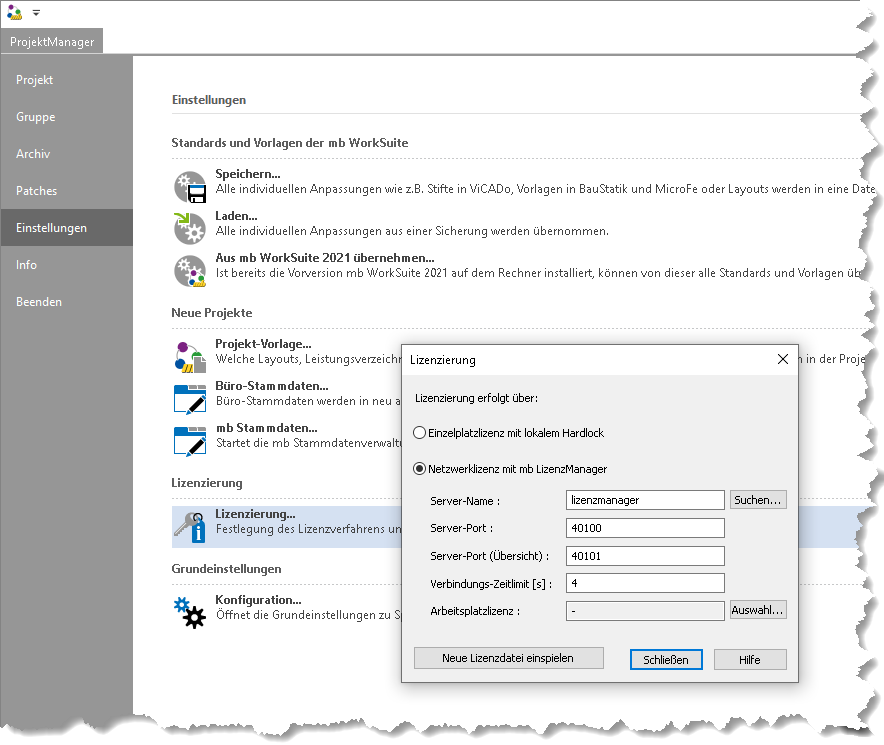Viewport: 884px width, 745px height.
Task: Click the WorkSuite 2021 übernehmen icon
Action: pyautogui.click(x=190, y=271)
